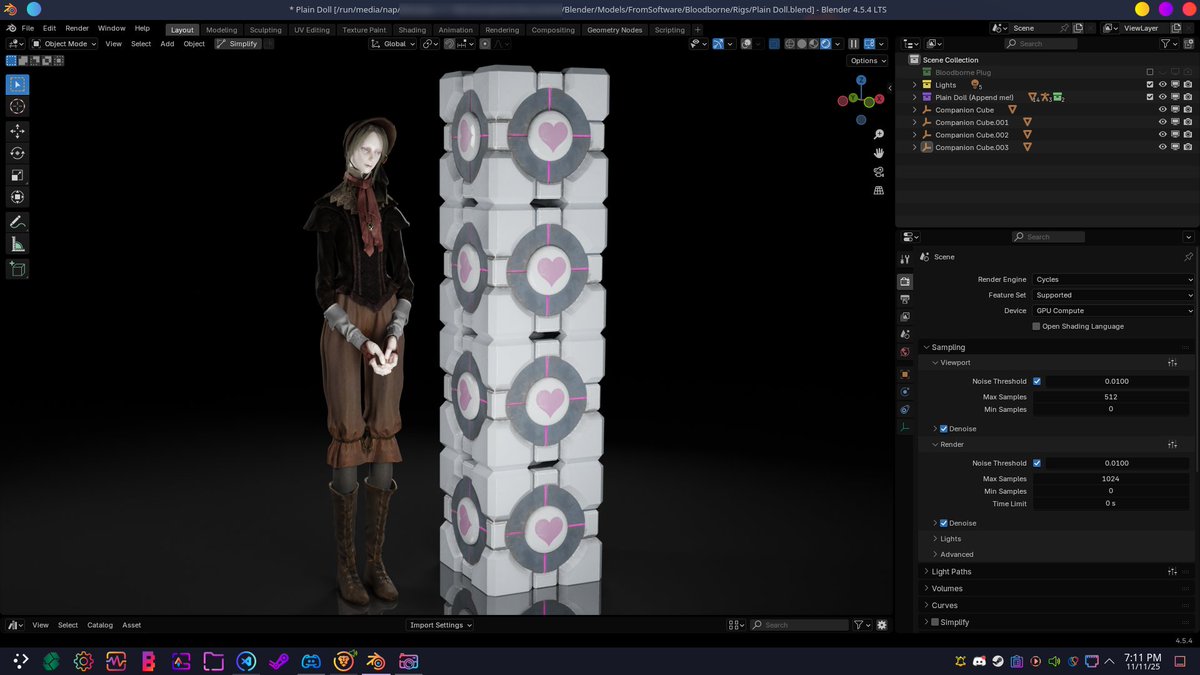Open the Output properties tab
Viewport: 1200px width, 675px height.
click(905, 299)
